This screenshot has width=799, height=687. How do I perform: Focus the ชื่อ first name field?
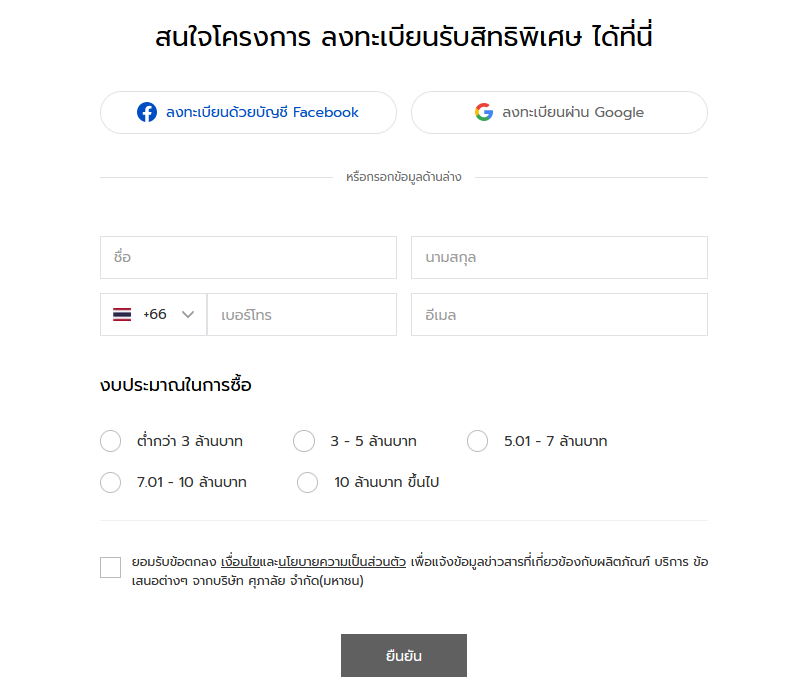tap(248, 257)
